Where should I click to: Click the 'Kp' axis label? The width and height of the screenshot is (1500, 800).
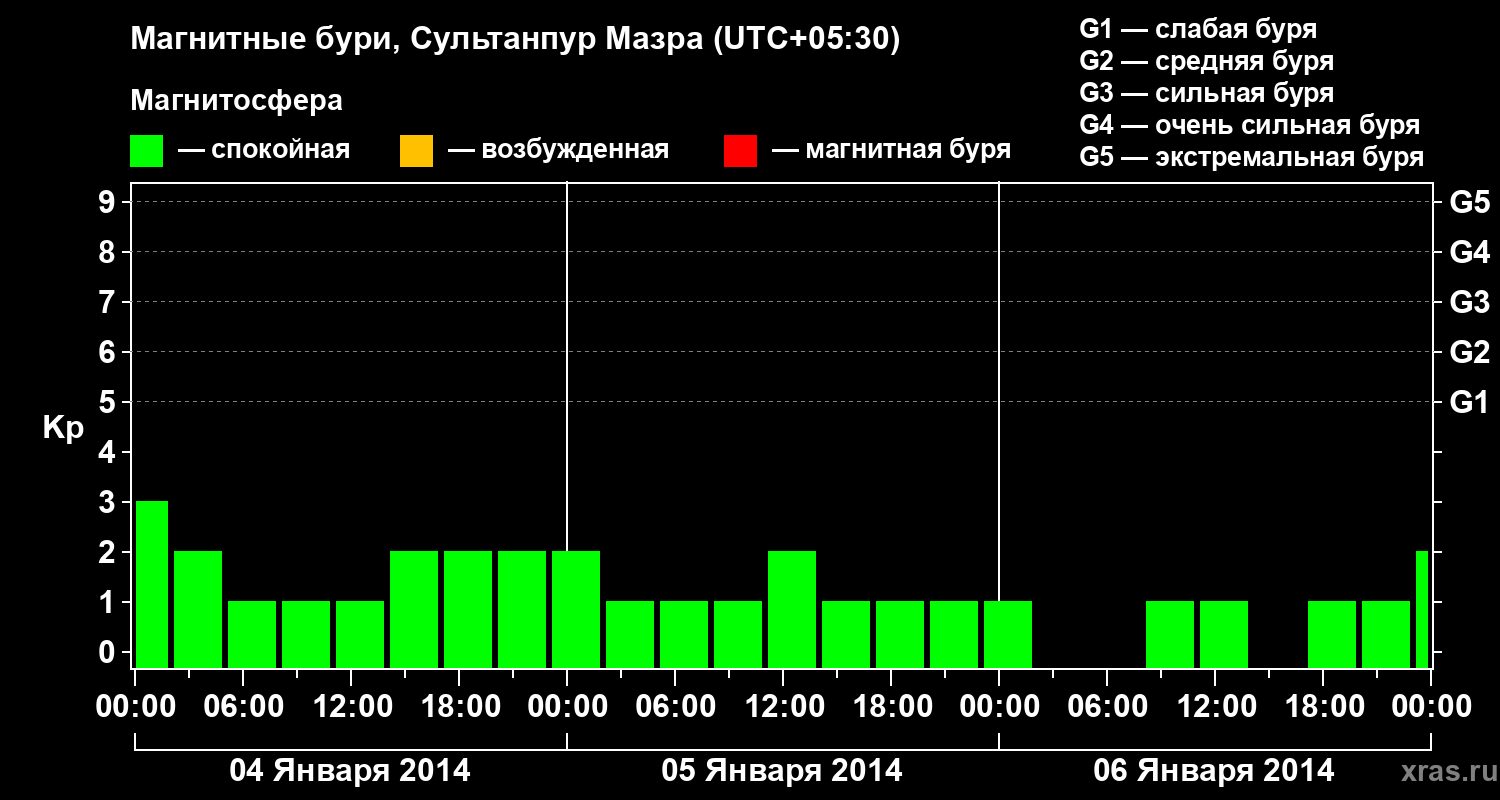[63, 428]
